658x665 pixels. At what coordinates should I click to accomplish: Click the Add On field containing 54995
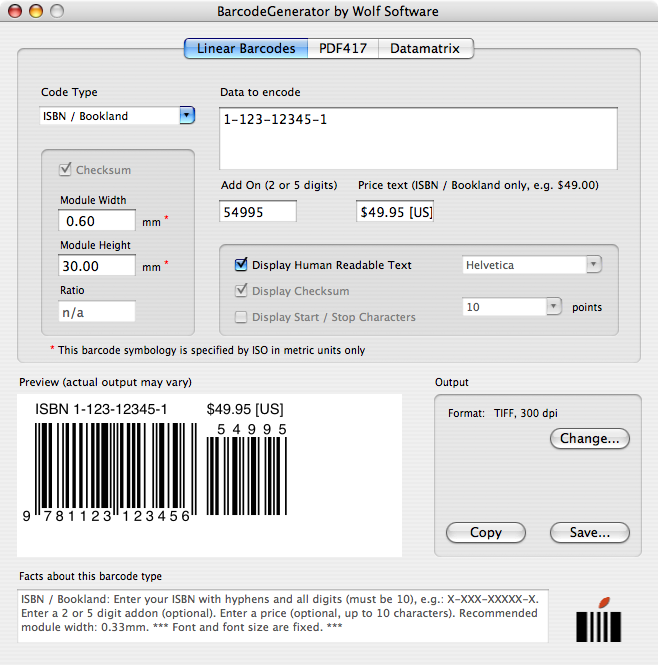[x=258, y=212]
